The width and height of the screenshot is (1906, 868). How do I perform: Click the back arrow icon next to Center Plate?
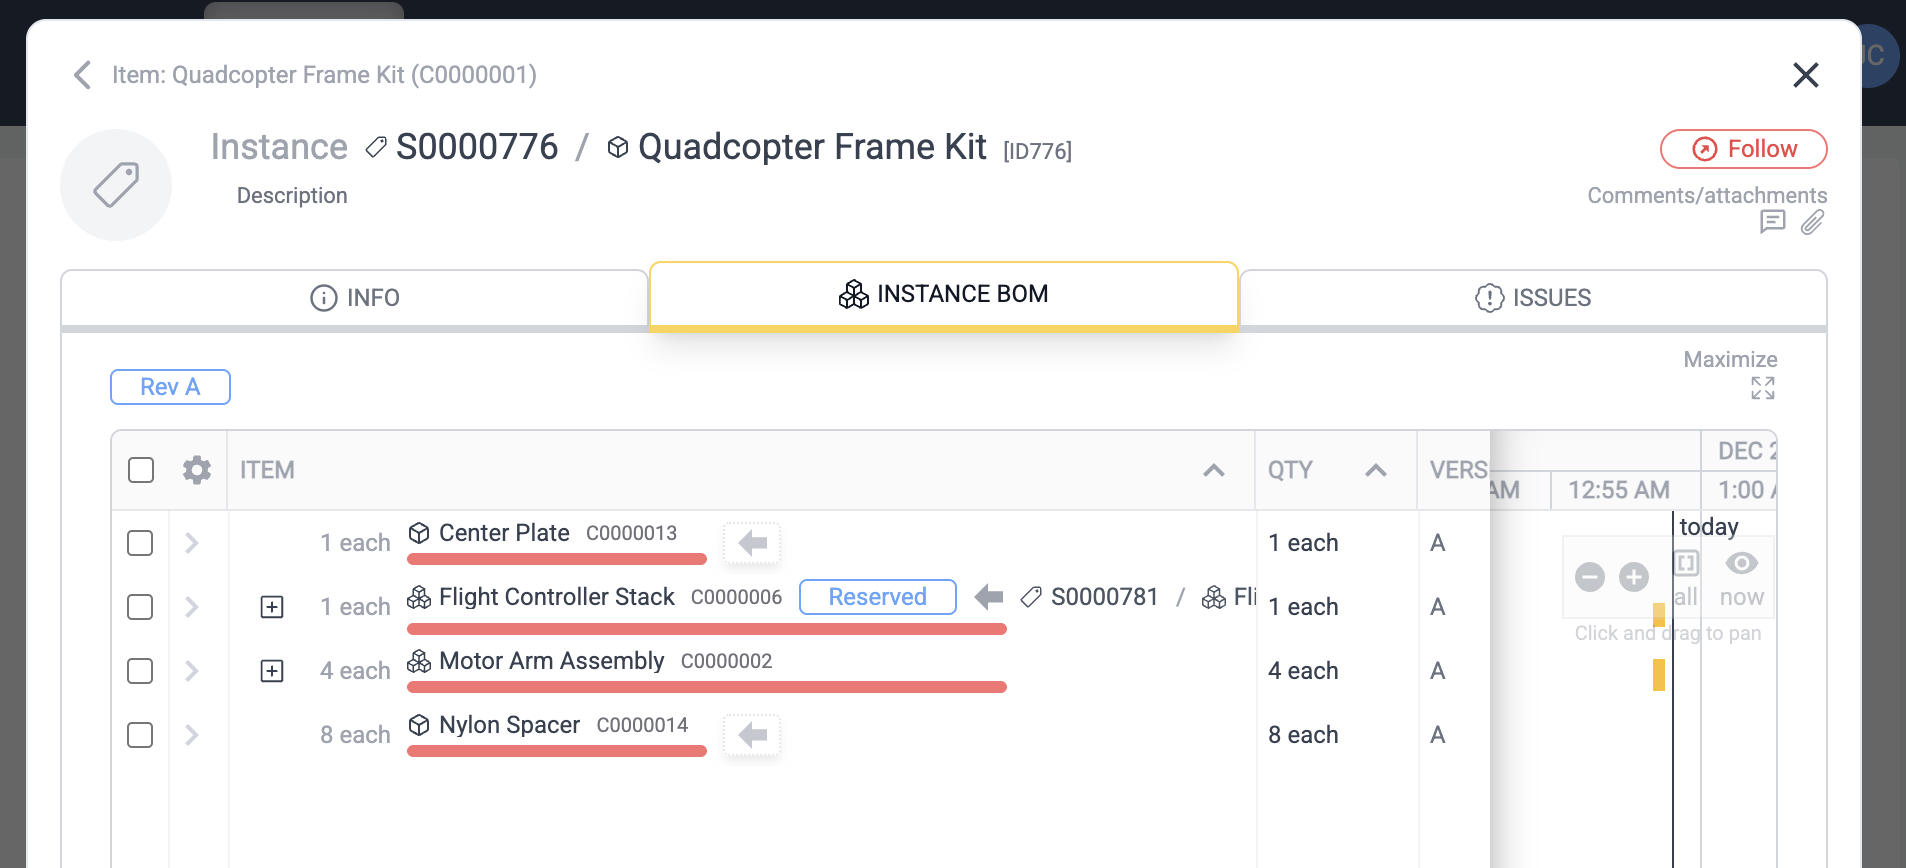[x=752, y=543]
